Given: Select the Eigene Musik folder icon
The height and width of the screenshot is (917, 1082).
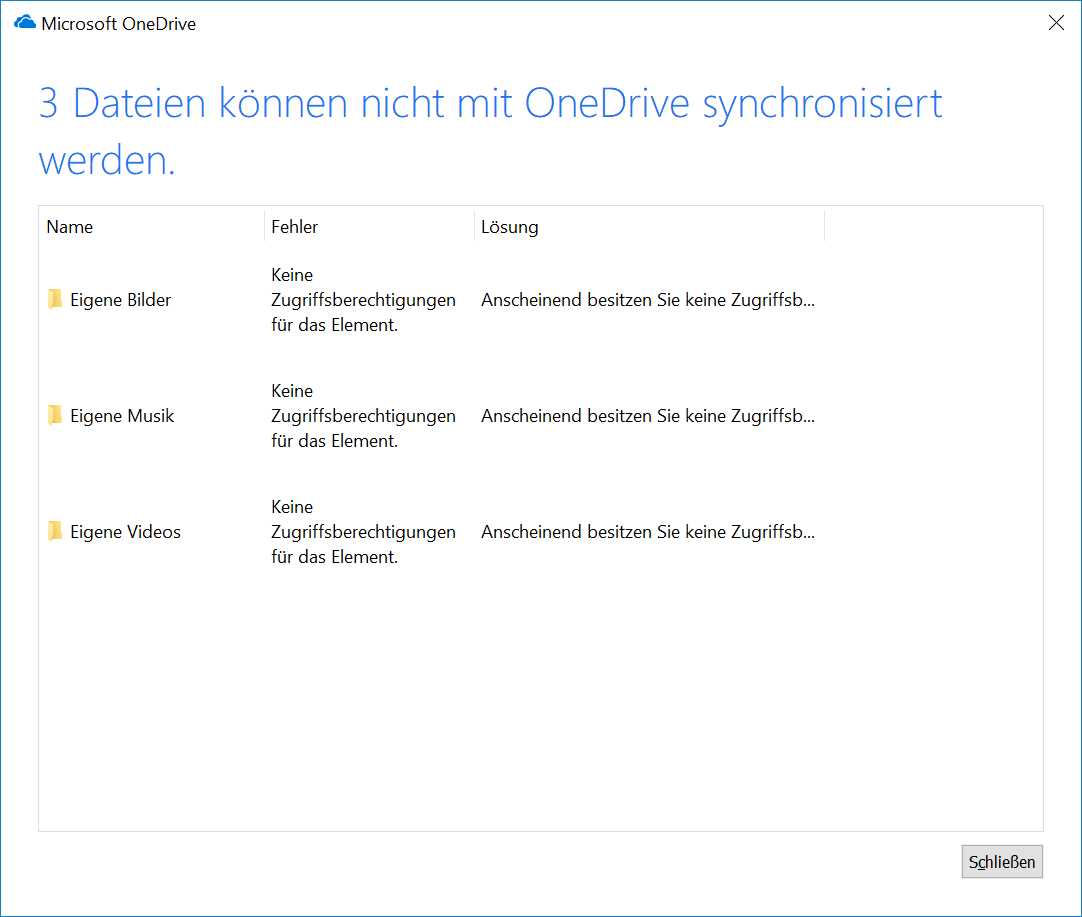Looking at the screenshot, I should 55,415.
